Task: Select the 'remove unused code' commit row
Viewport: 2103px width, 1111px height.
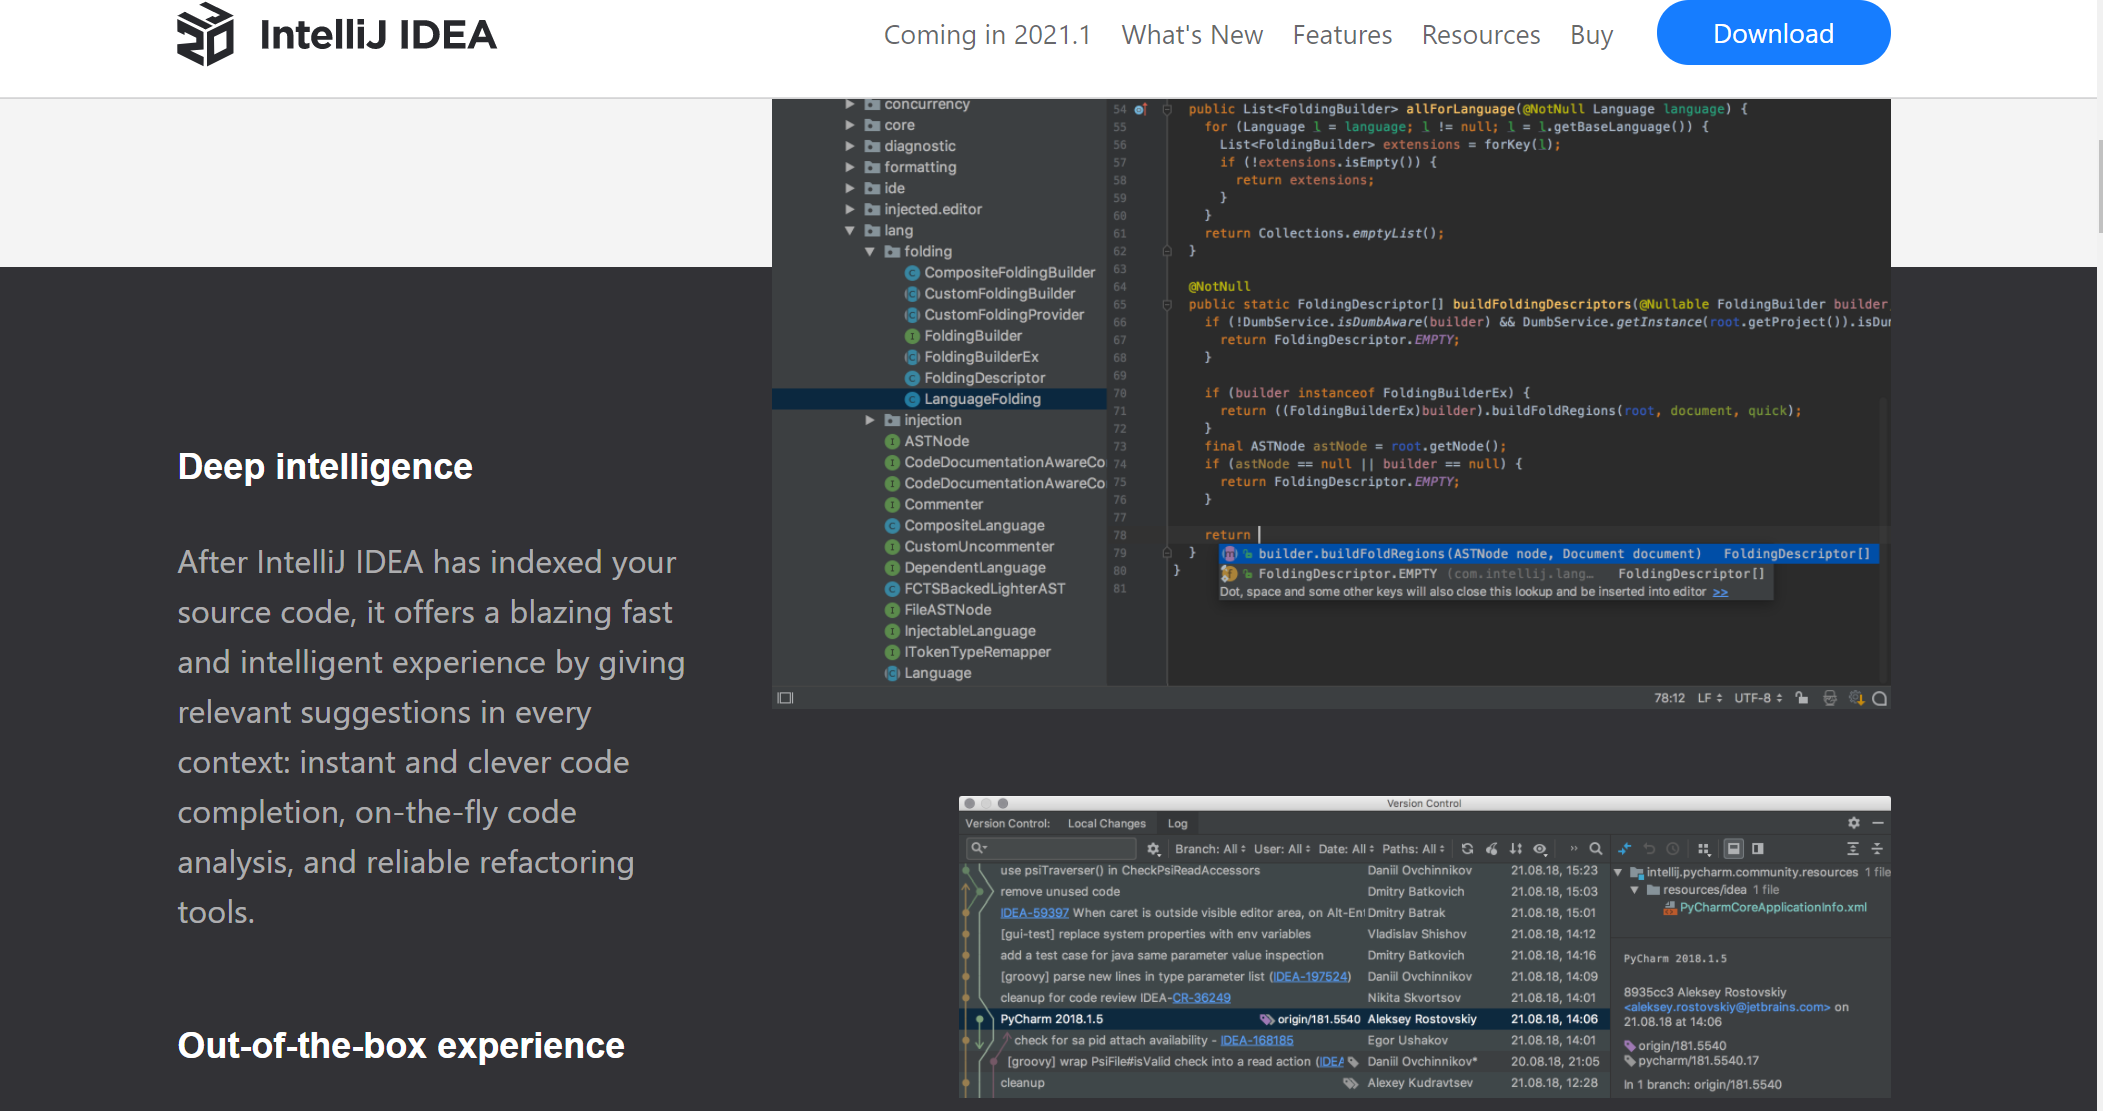Action: click(x=1283, y=892)
